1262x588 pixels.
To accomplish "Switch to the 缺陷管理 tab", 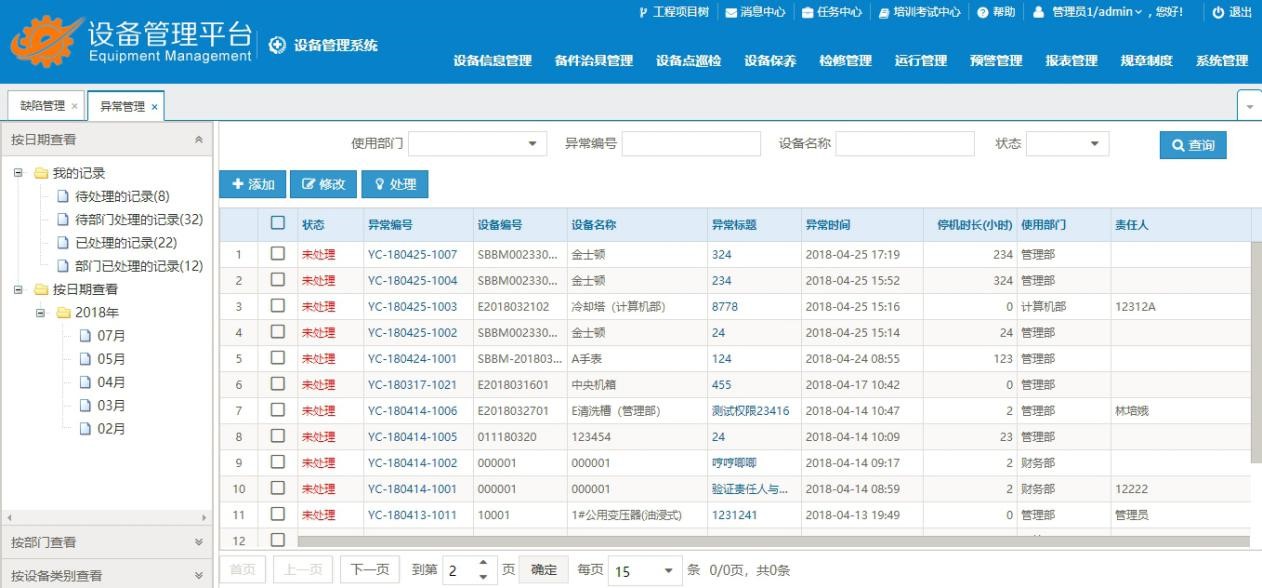I will click(x=42, y=106).
